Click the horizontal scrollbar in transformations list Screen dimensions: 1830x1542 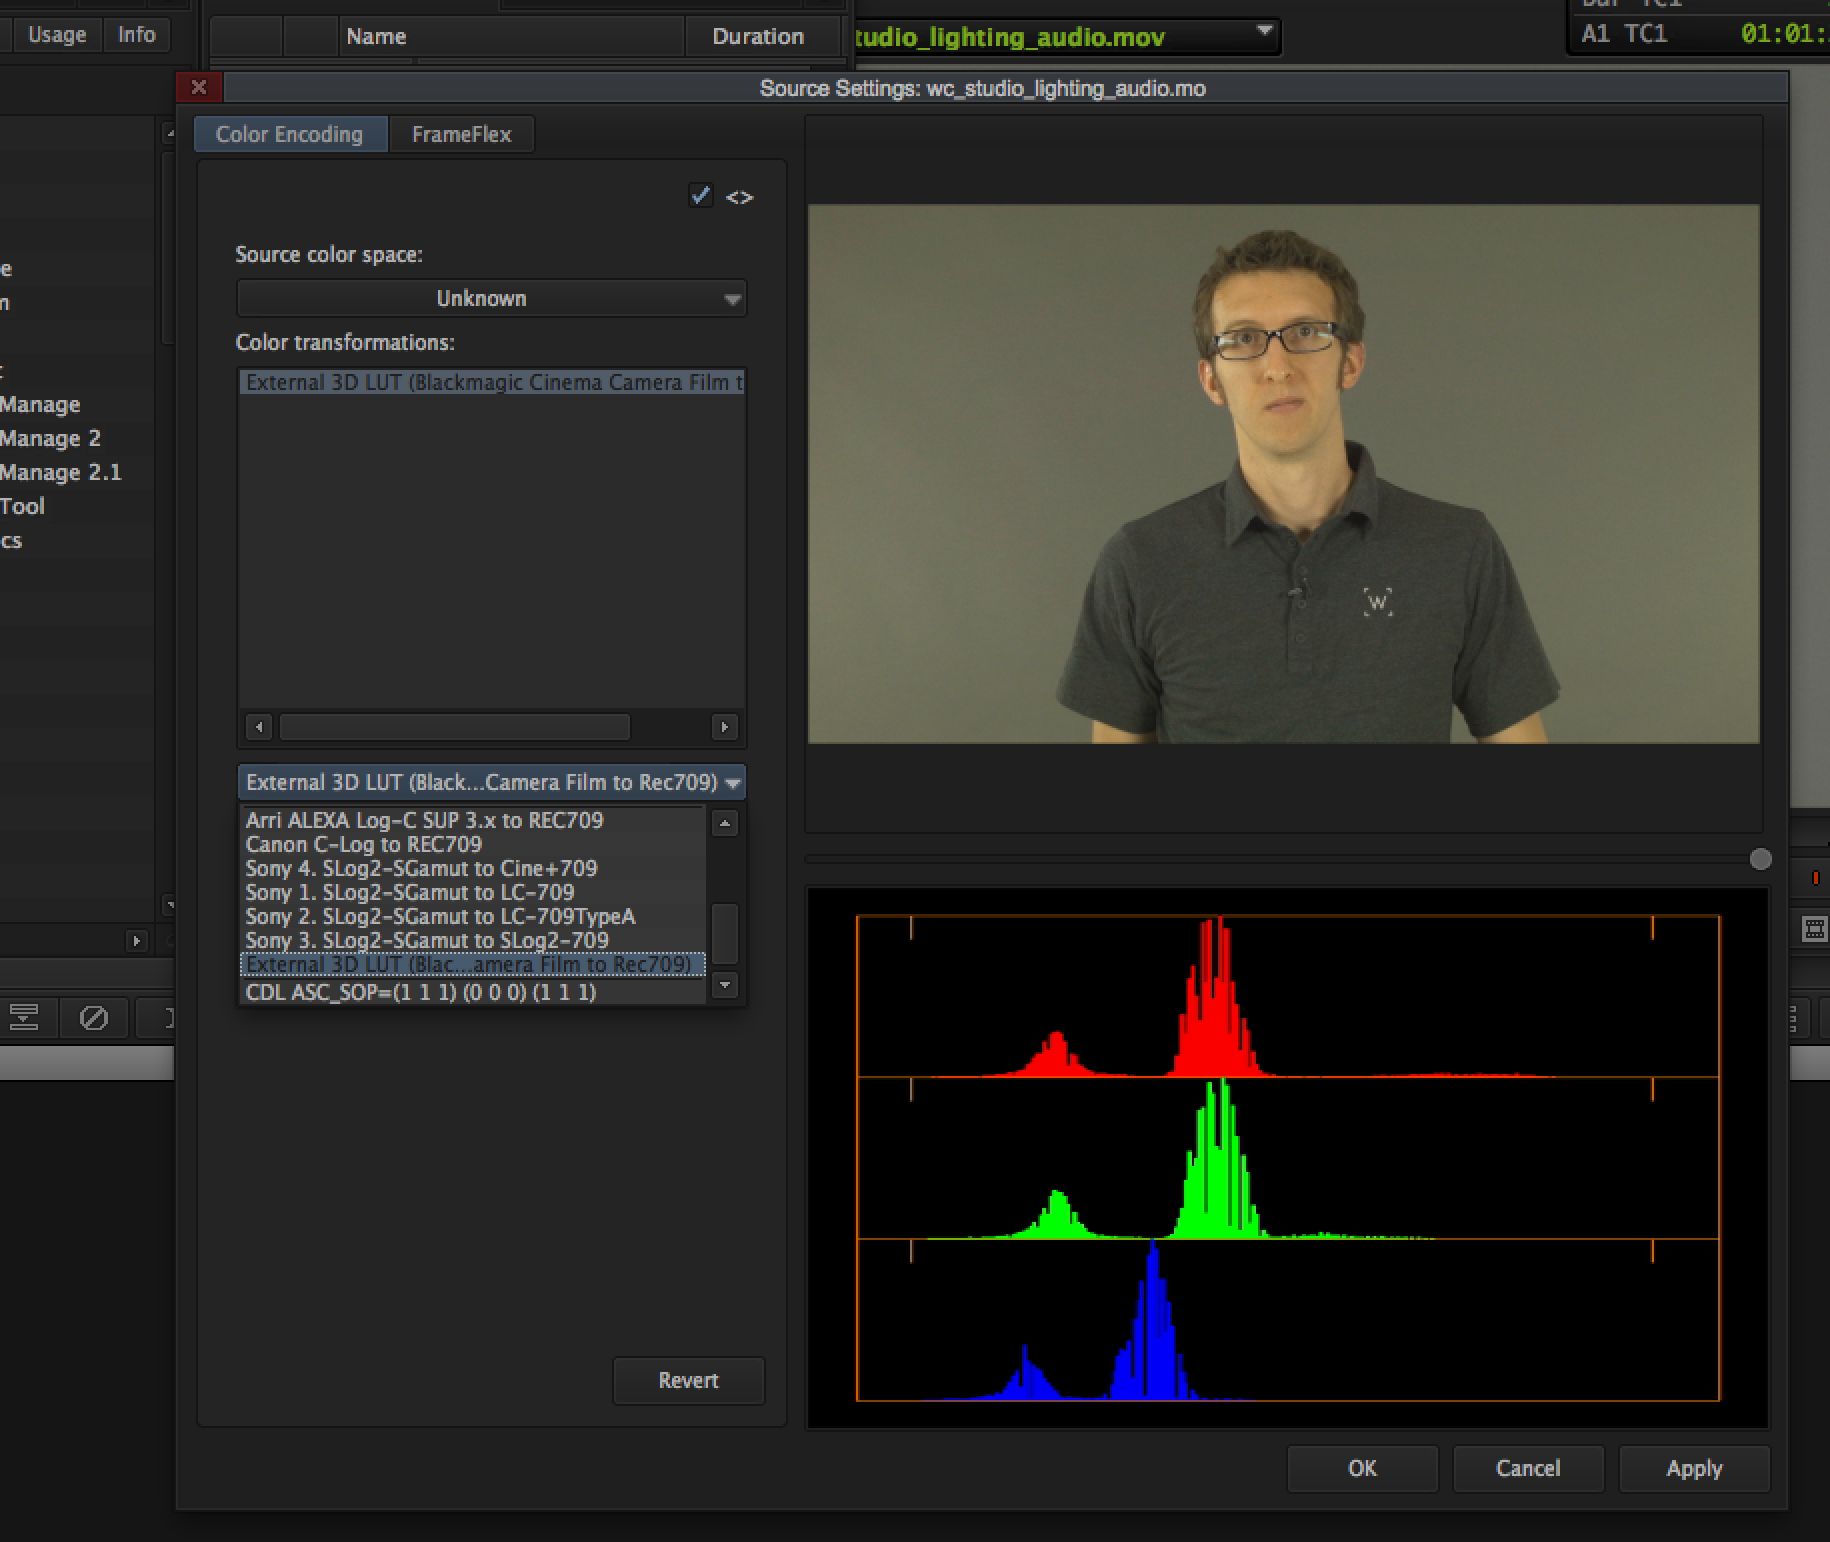455,727
